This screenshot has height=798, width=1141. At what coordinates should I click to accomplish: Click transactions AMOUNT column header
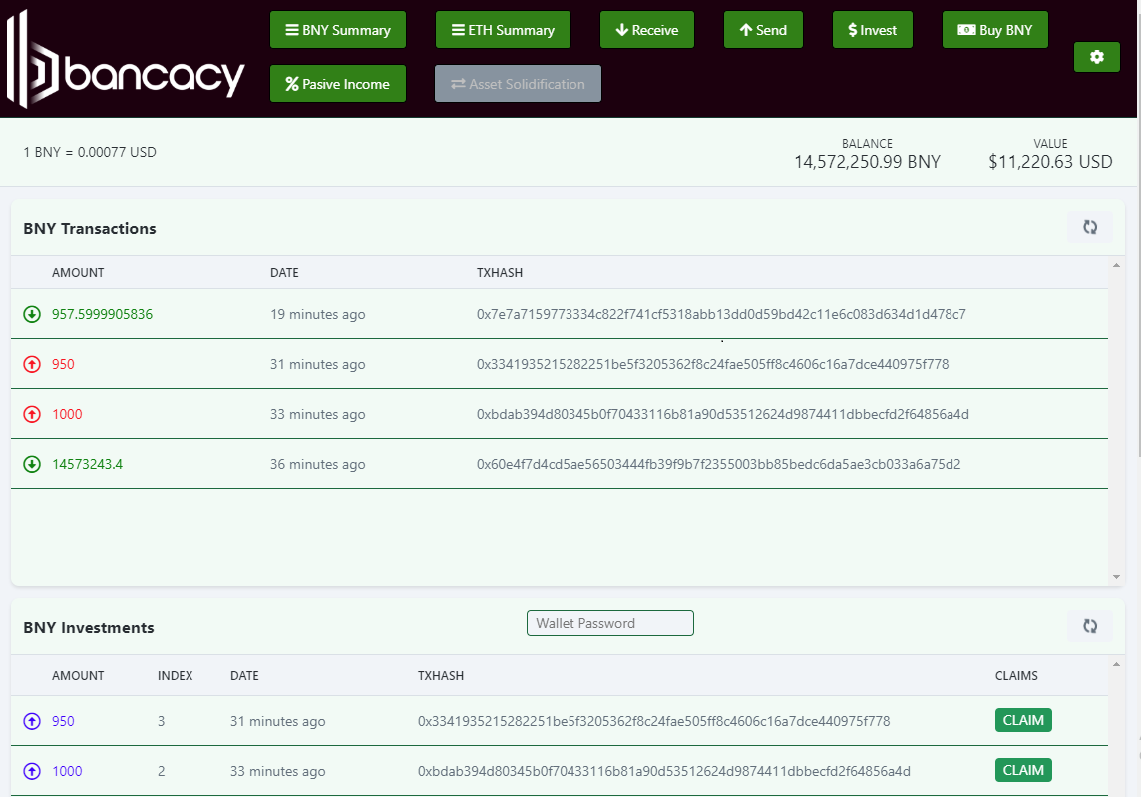point(78,272)
